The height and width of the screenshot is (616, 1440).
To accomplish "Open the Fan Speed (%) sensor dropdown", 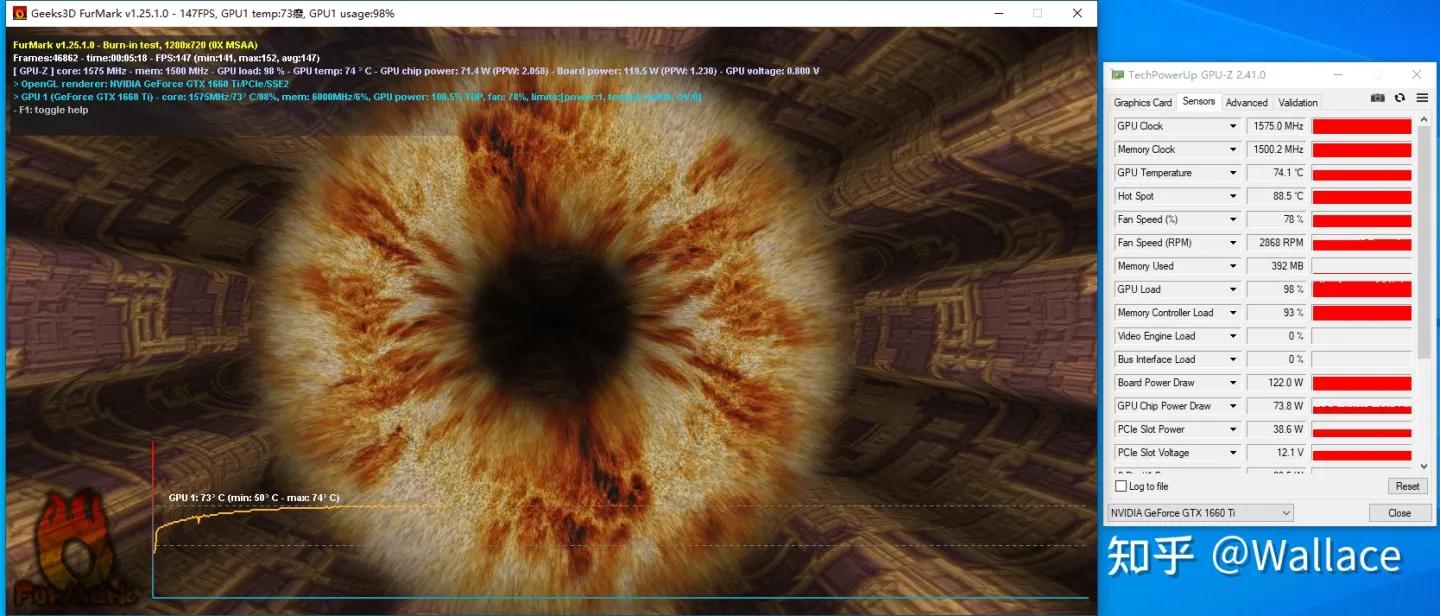I will 1234,219.
